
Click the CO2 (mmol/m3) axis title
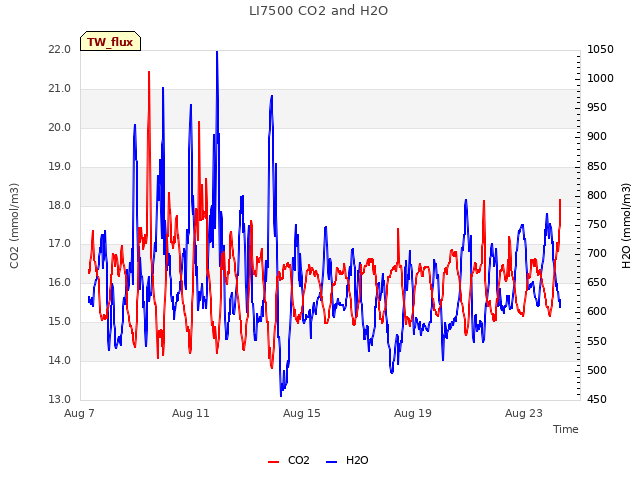coord(14,226)
